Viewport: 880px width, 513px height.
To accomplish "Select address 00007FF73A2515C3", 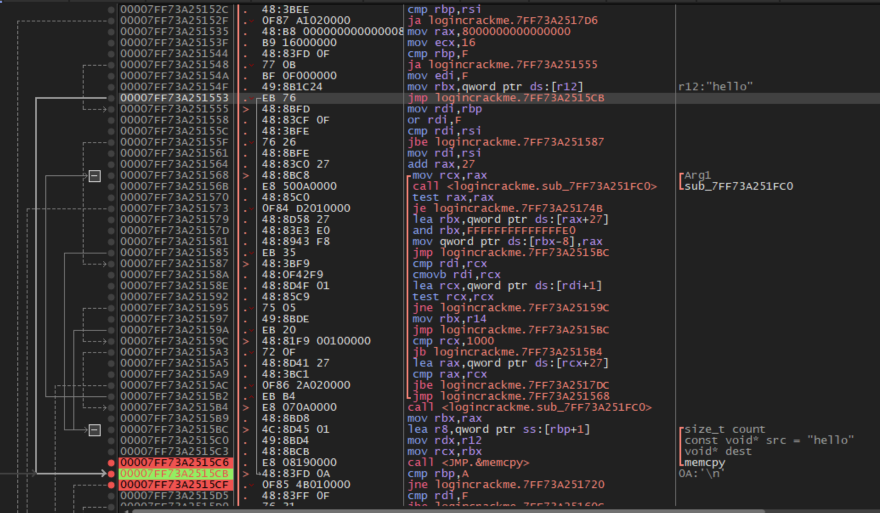I will (x=175, y=452).
